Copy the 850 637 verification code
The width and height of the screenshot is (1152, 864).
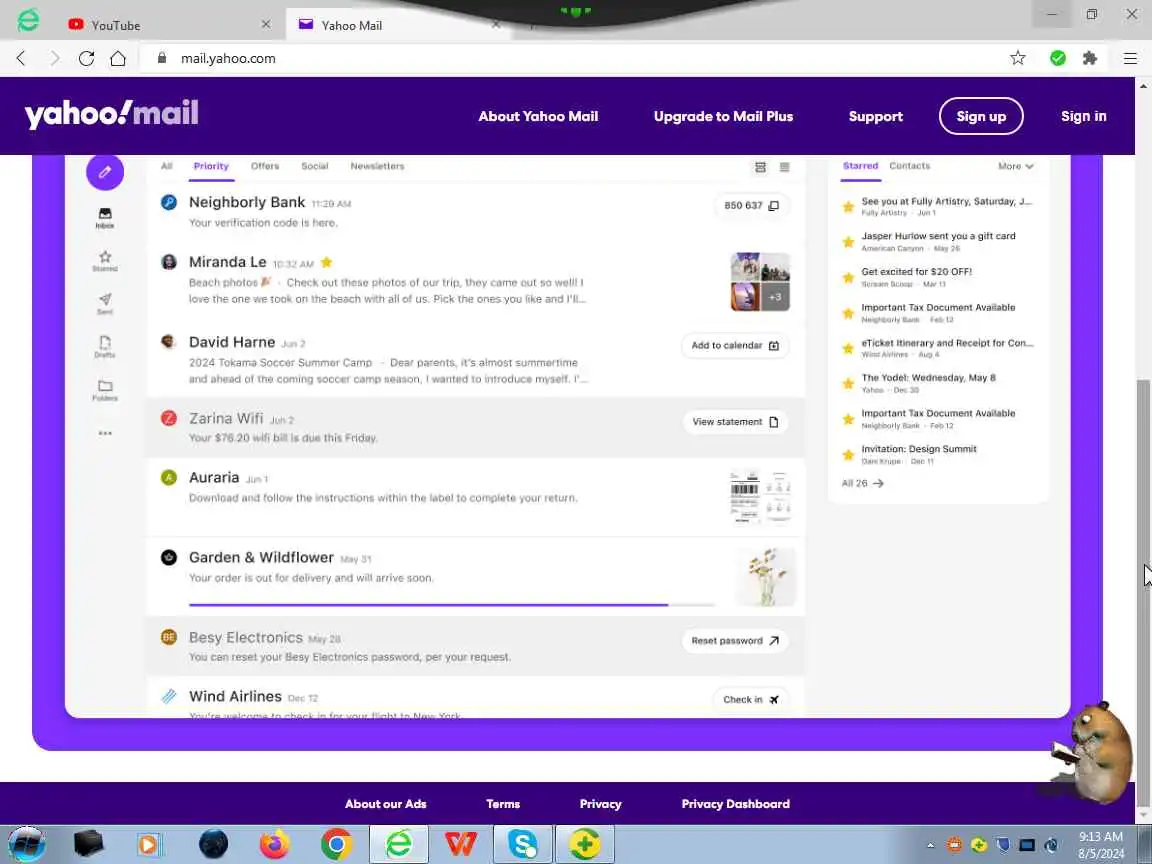pos(752,206)
